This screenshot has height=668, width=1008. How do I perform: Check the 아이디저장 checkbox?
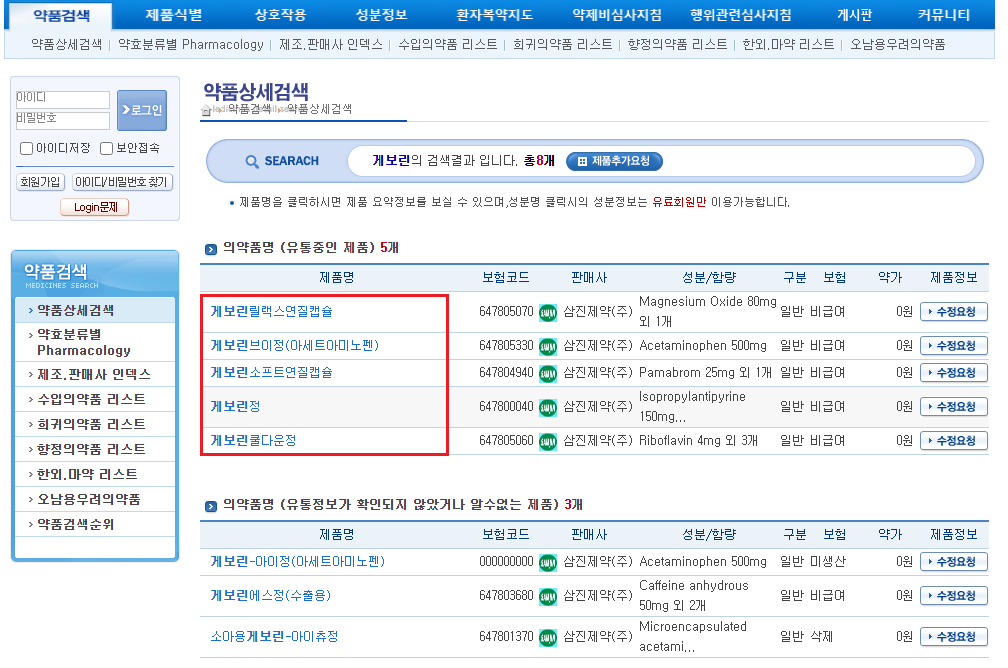(x=26, y=149)
